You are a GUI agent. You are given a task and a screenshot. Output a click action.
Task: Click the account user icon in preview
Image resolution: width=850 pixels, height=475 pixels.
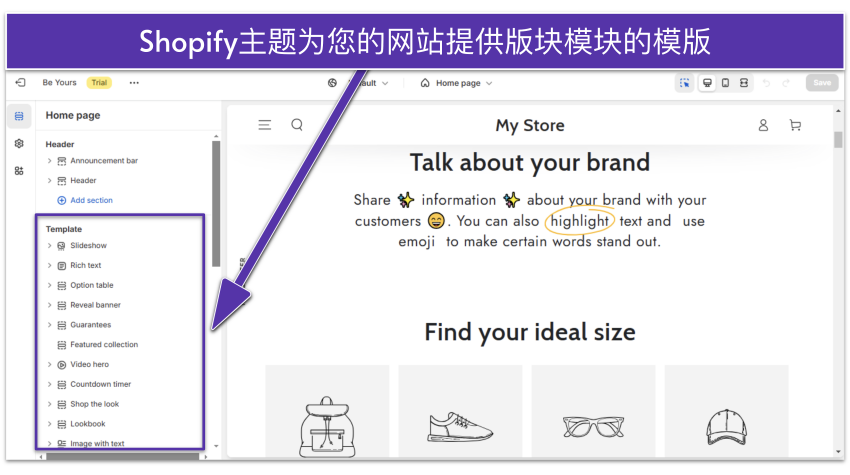tap(763, 125)
